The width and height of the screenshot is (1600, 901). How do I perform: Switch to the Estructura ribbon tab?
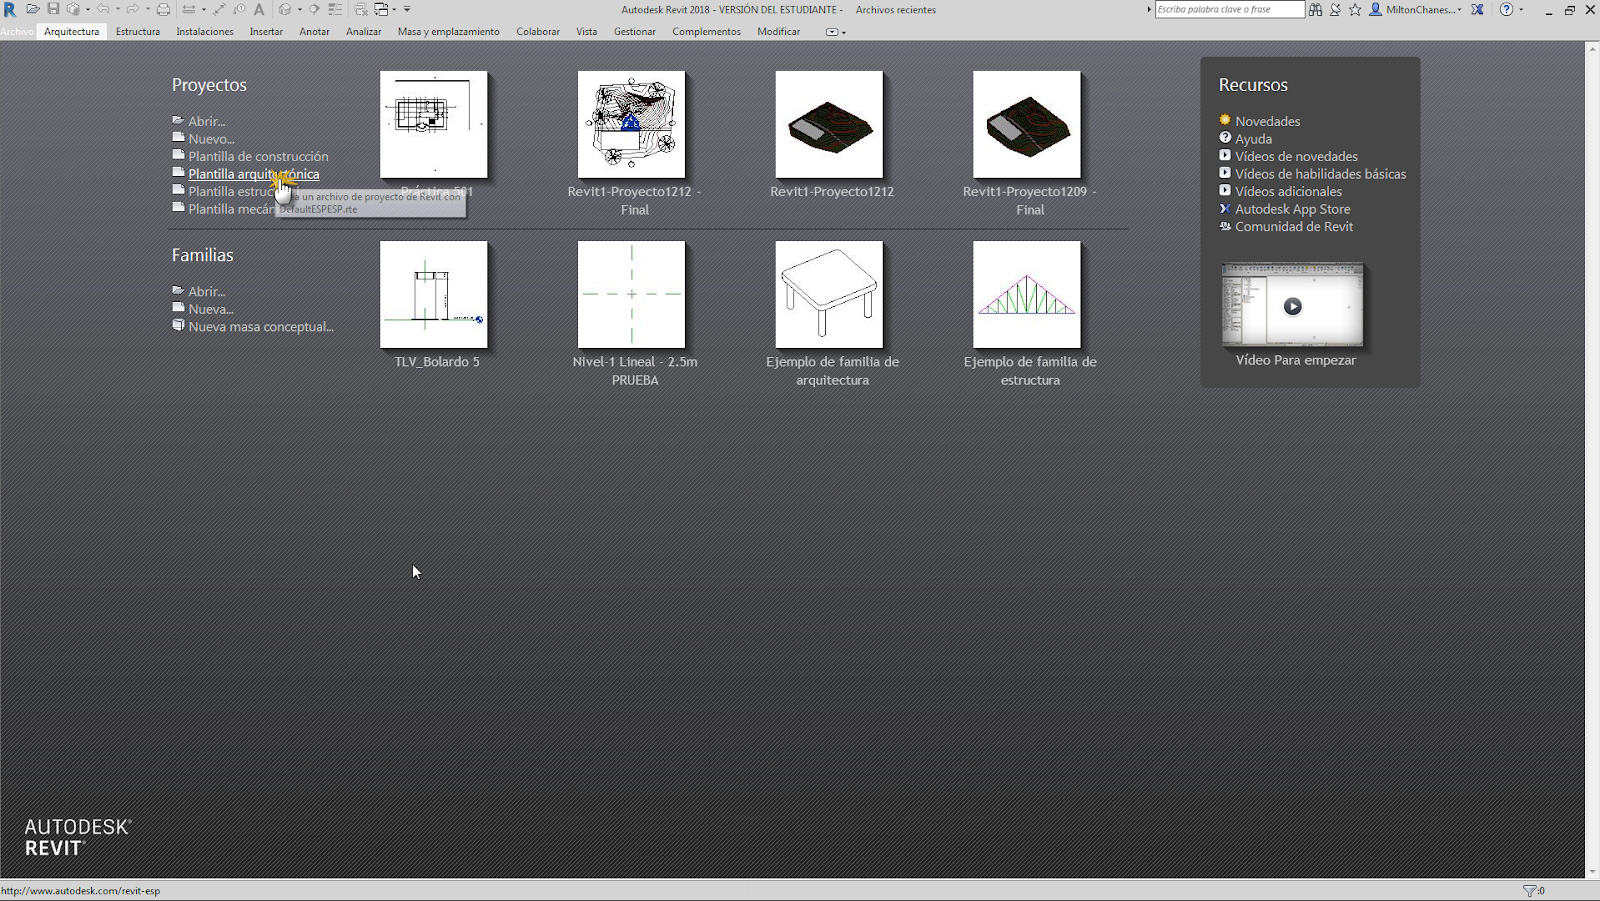click(138, 32)
